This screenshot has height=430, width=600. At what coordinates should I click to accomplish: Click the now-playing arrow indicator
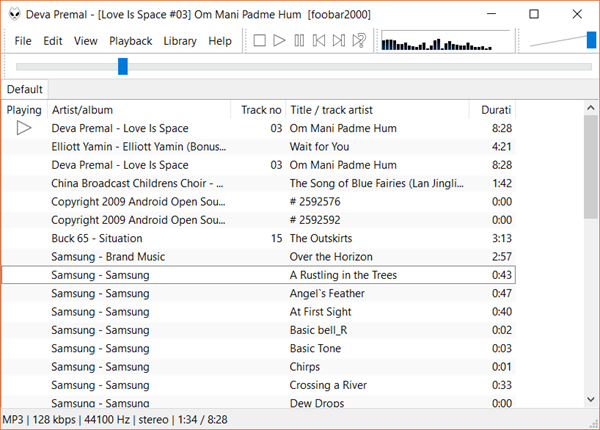24,128
